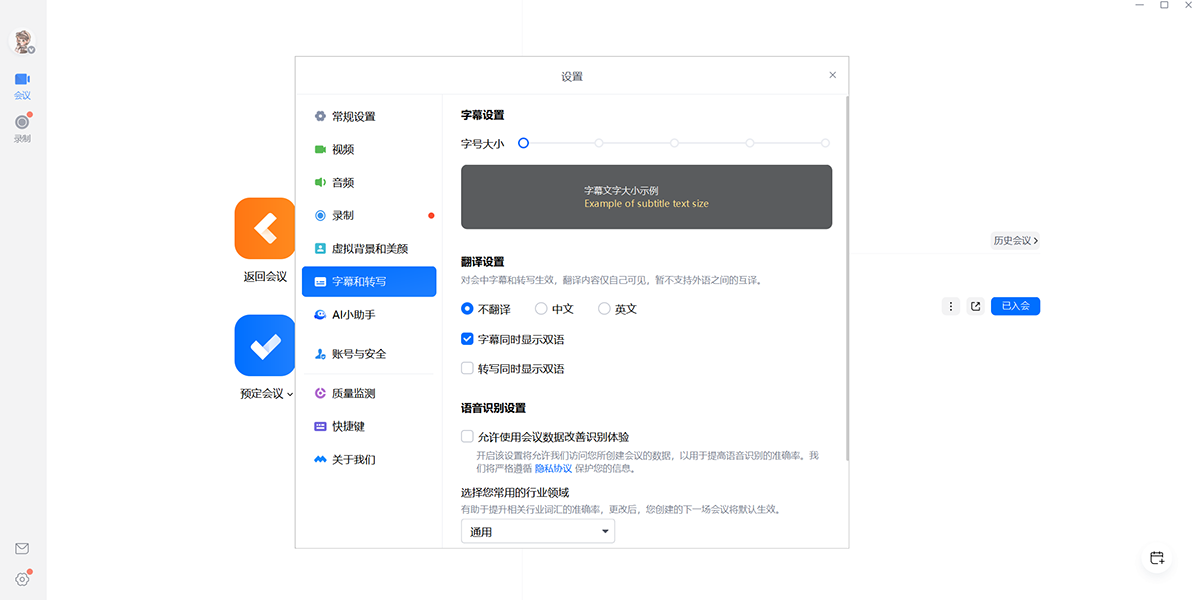The width and height of the screenshot is (1200, 600).
Task: Set subtitle font size slider to middle stop
Action: tap(675, 143)
